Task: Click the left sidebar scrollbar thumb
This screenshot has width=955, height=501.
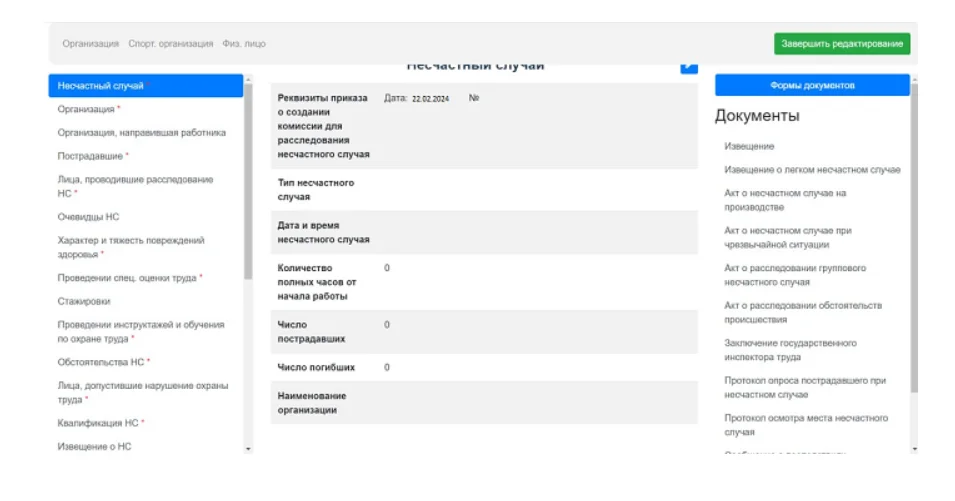Action: (x=248, y=183)
